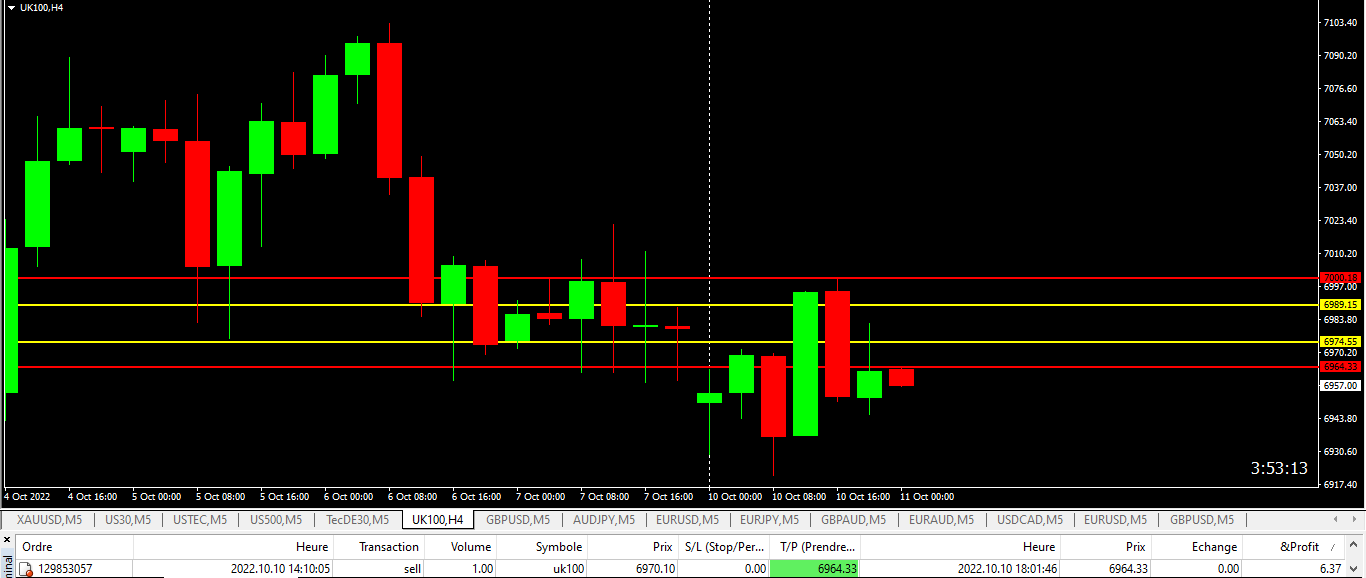Click the white 6957.00 current price label
This screenshot has height=578, width=1366.
pos(1341,385)
